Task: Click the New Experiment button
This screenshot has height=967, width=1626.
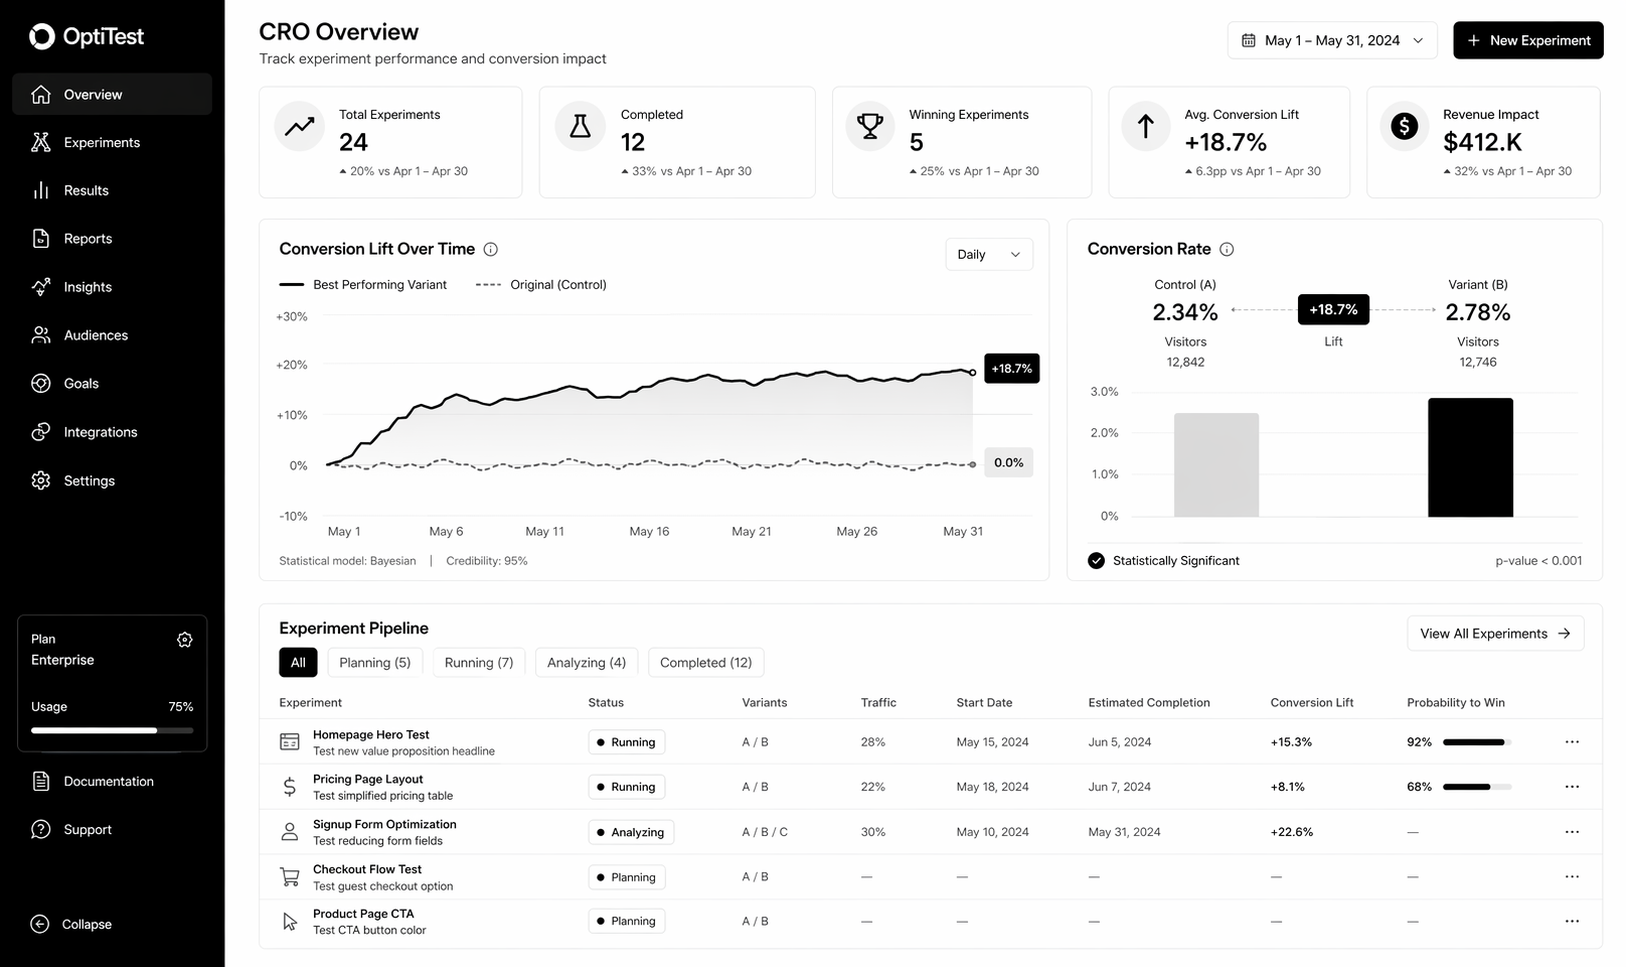Action: (x=1528, y=40)
